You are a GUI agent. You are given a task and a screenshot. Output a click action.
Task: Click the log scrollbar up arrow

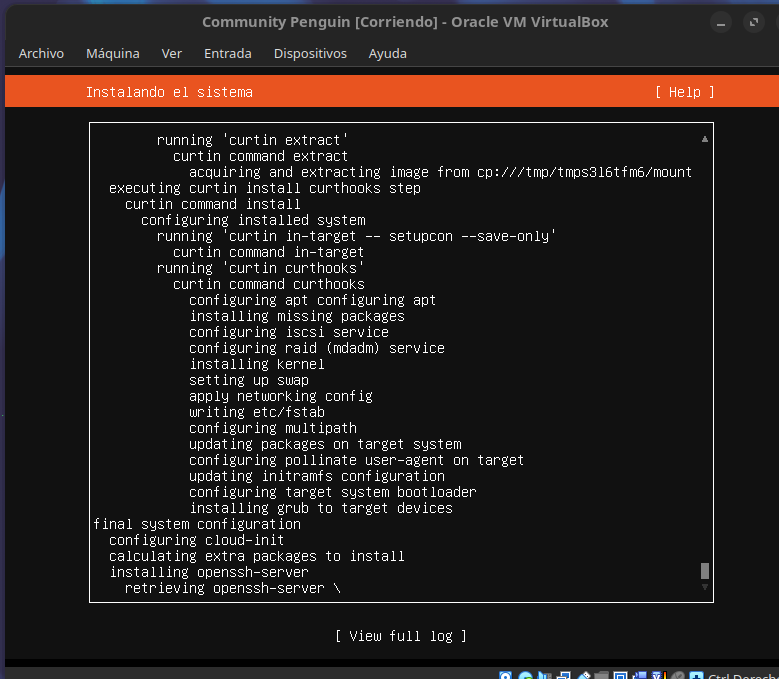[x=704, y=139]
